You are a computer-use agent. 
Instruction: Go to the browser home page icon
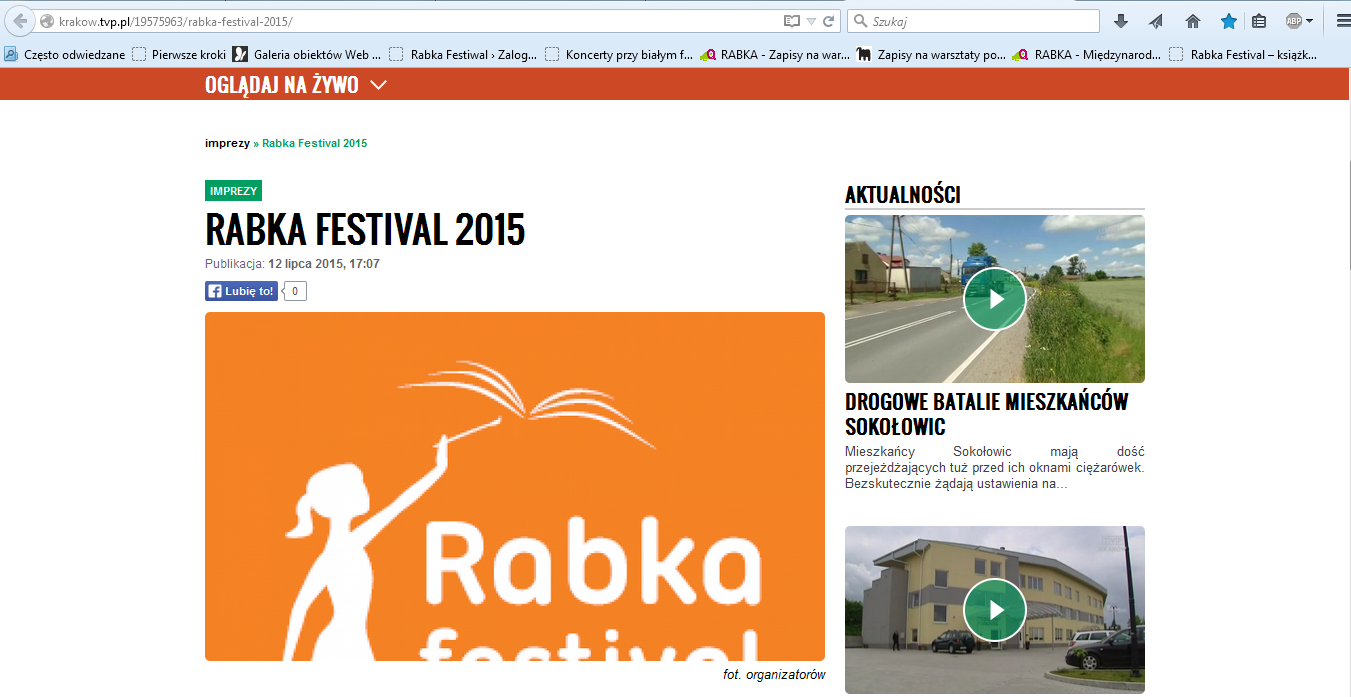[x=1192, y=21]
